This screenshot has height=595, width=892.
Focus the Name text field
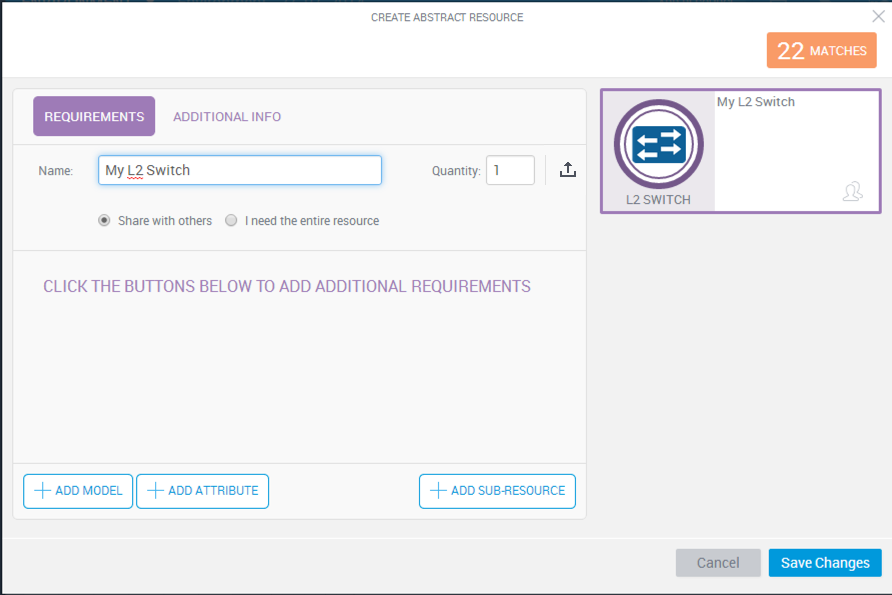click(240, 170)
